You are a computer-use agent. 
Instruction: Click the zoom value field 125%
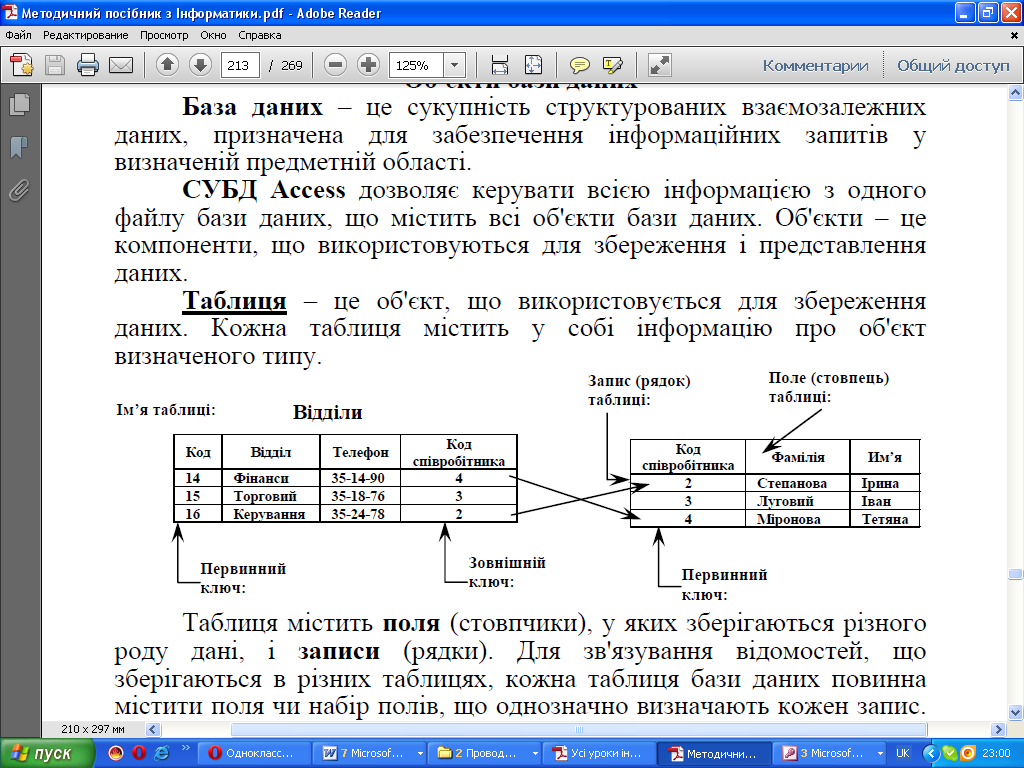[417, 65]
